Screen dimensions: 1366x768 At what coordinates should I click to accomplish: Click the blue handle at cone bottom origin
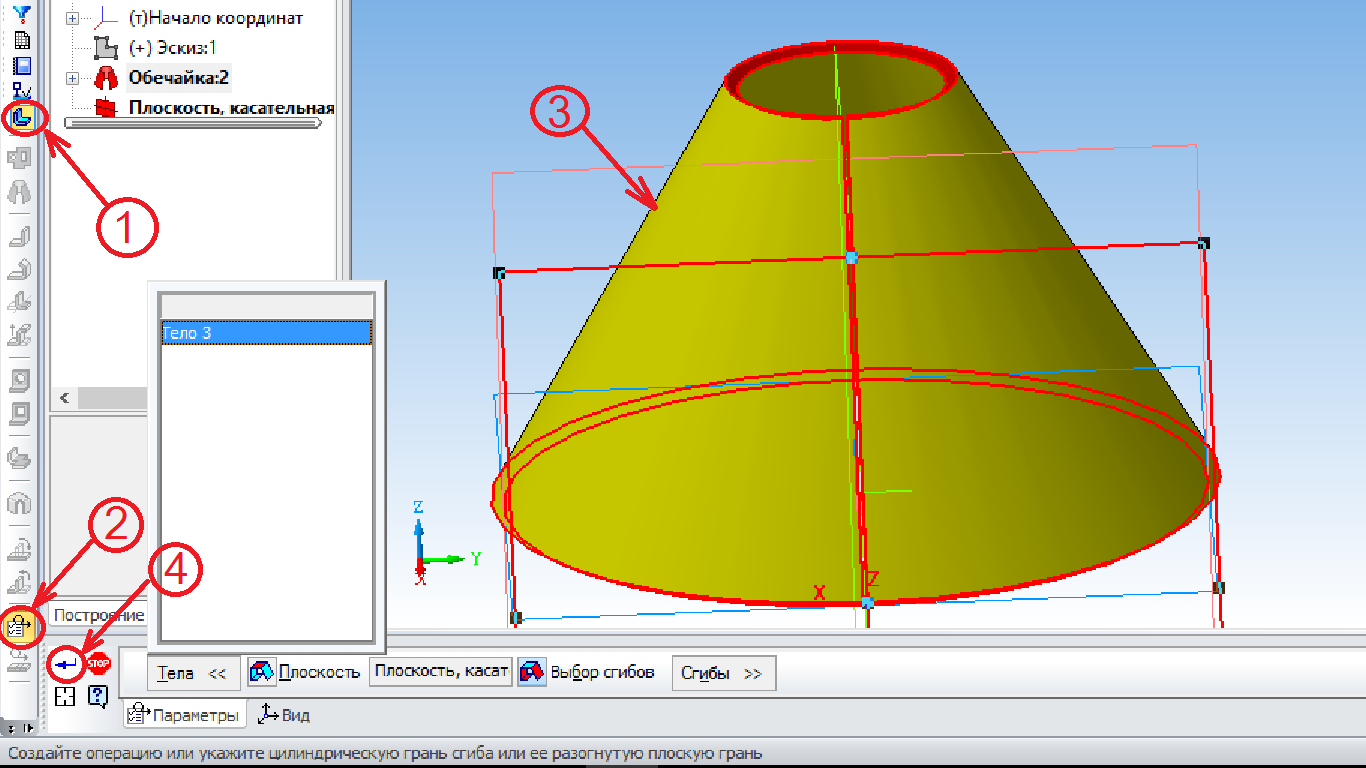(x=867, y=602)
